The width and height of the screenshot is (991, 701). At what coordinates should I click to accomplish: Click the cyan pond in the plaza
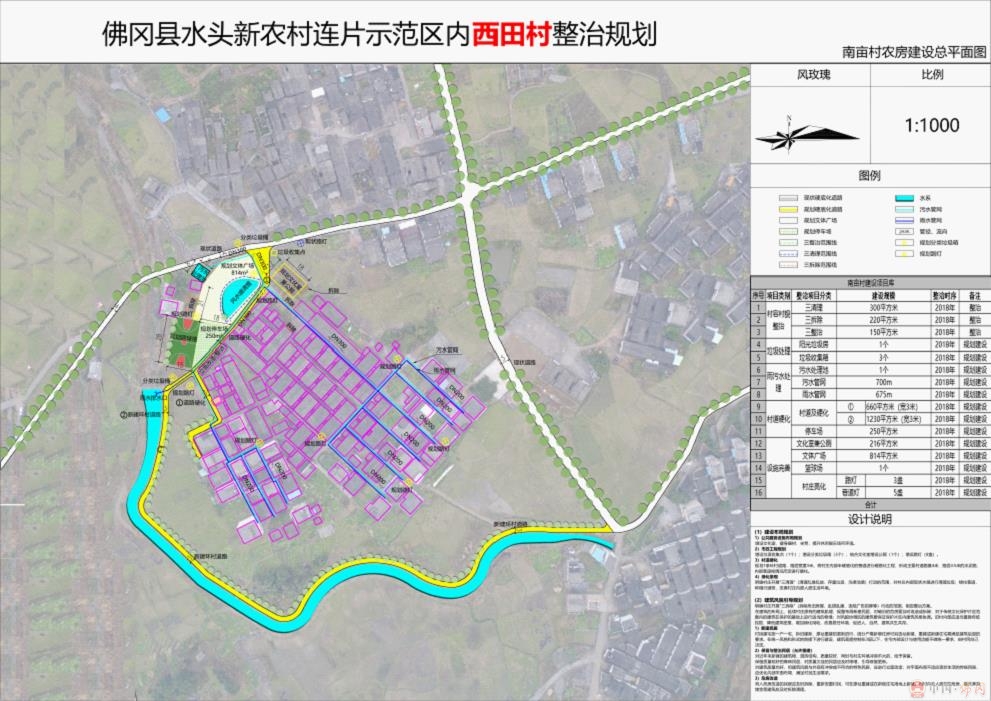coord(239,296)
